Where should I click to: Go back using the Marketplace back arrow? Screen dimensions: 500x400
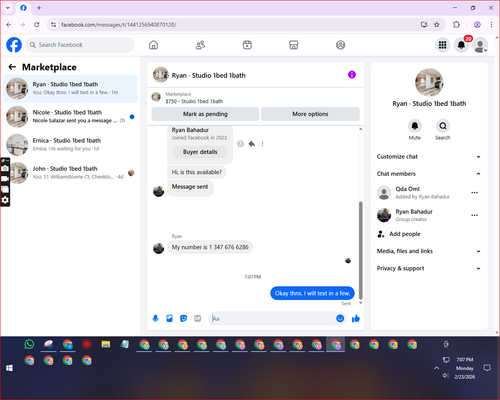pos(12,67)
